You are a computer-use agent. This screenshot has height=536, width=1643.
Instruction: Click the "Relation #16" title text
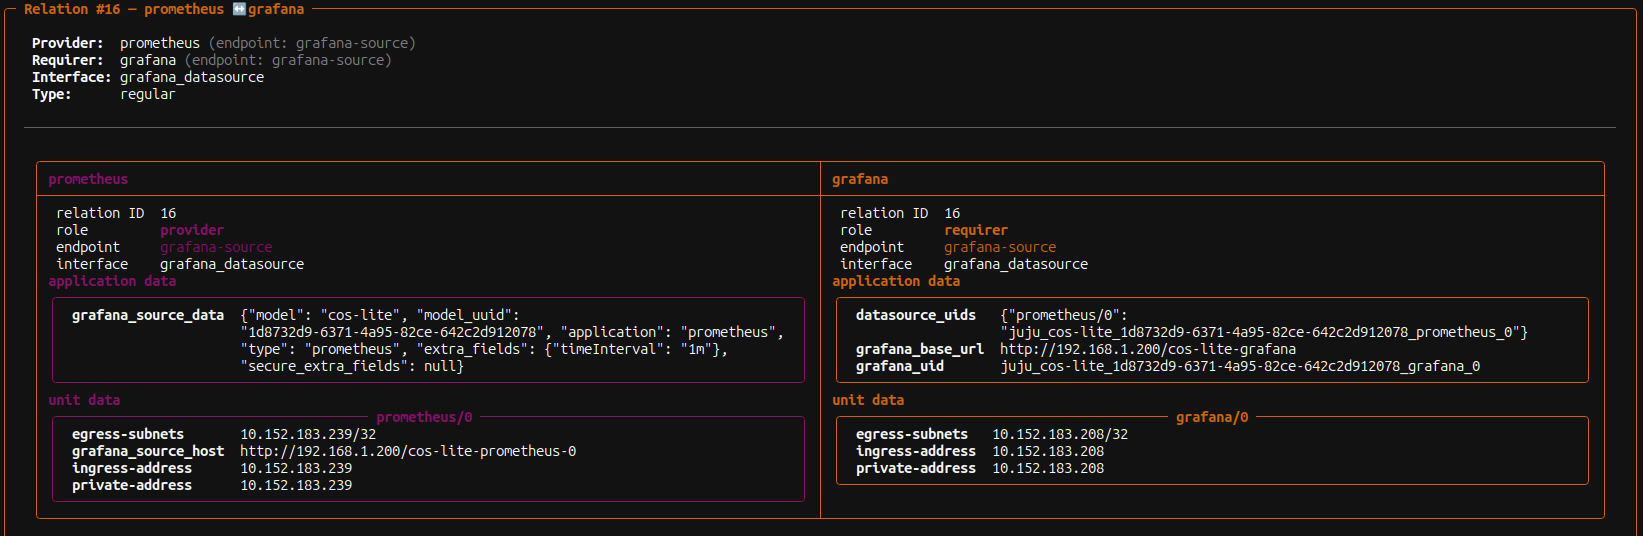pyautogui.click(x=72, y=9)
